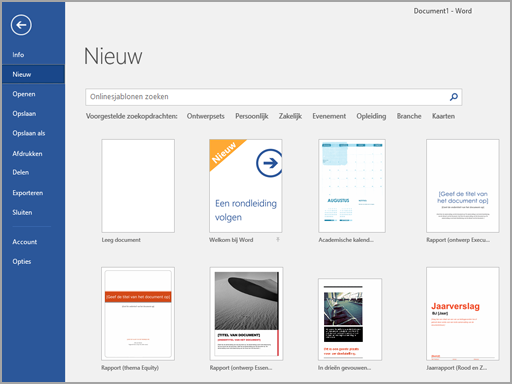512x384 pixels.
Task: Search suggested term Ontwerpsets
Action: tap(206, 116)
